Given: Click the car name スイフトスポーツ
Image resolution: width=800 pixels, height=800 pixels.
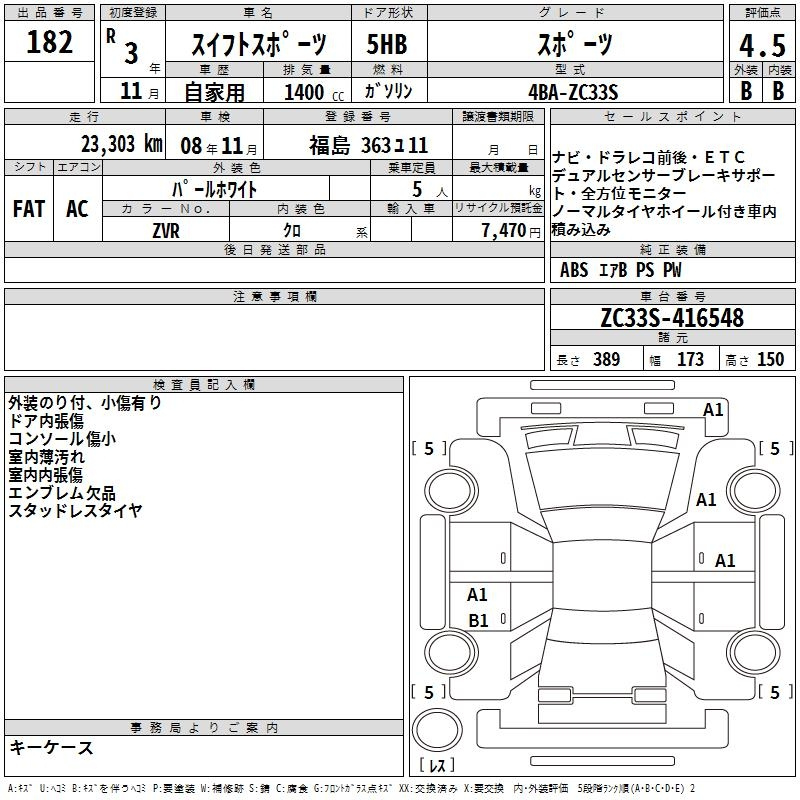Looking at the screenshot, I should tap(259, 44).
